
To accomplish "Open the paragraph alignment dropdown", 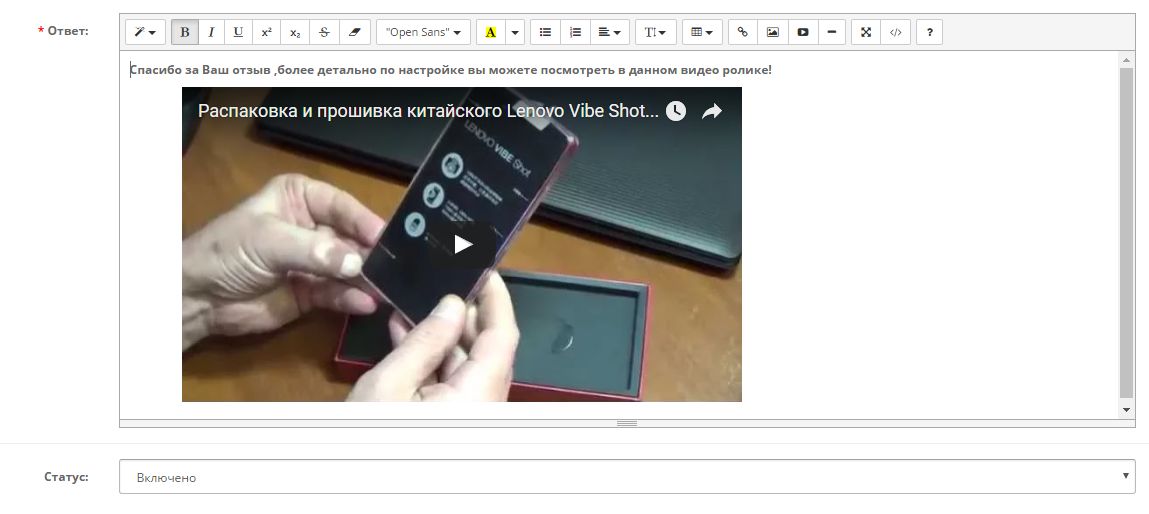I will tap(610, 32).
